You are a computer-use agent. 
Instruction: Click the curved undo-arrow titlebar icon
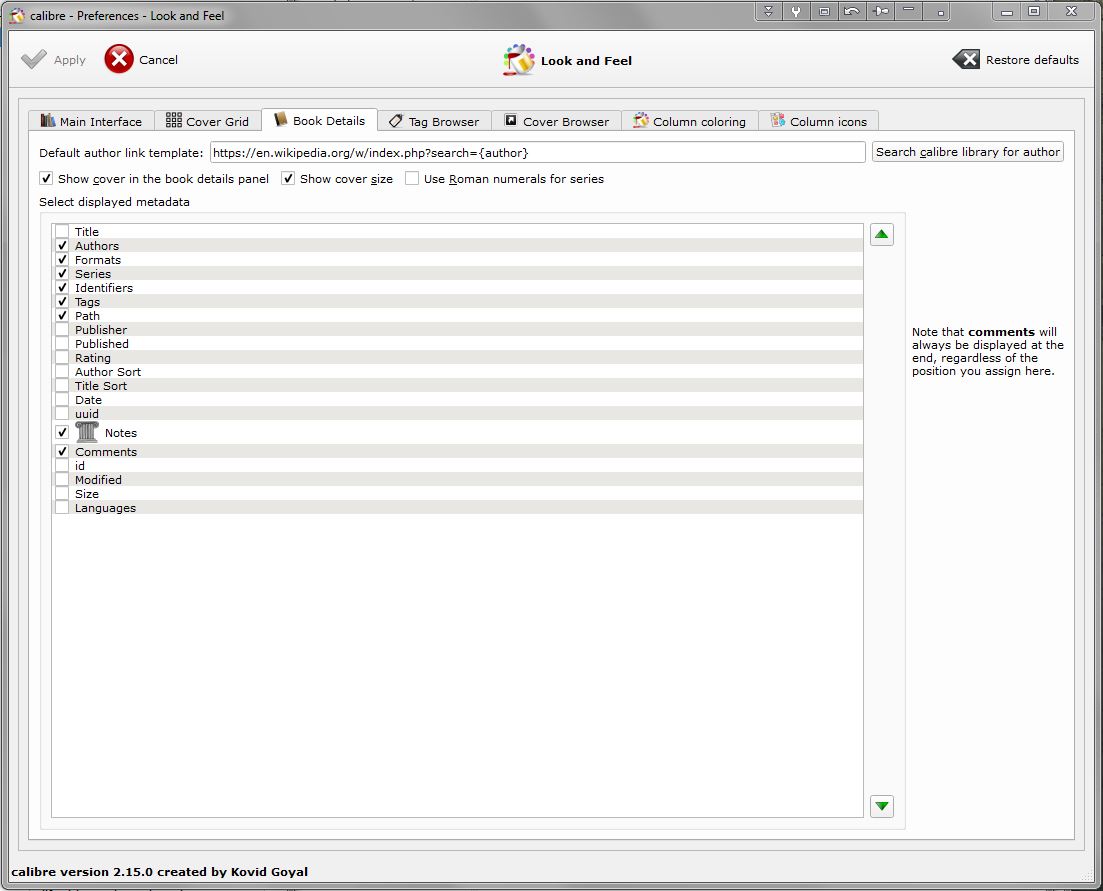tap(852, 11)
